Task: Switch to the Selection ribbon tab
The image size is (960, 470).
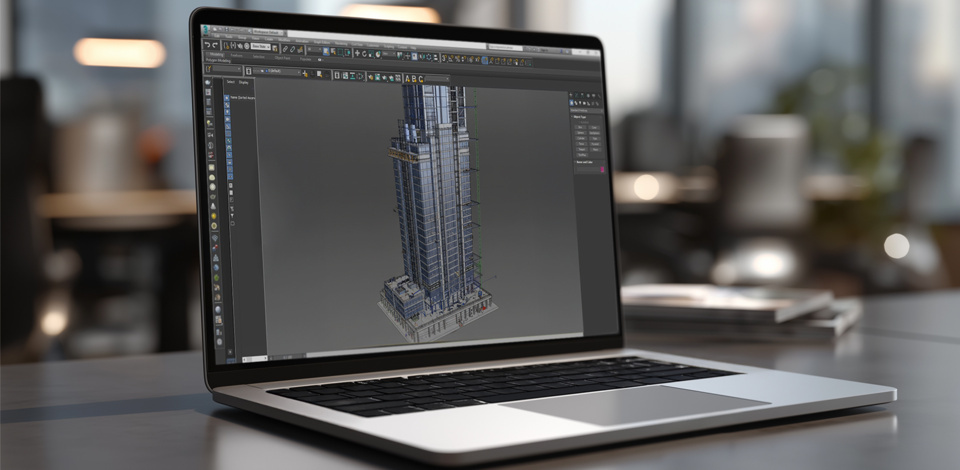Action: [x=259, y=57]
